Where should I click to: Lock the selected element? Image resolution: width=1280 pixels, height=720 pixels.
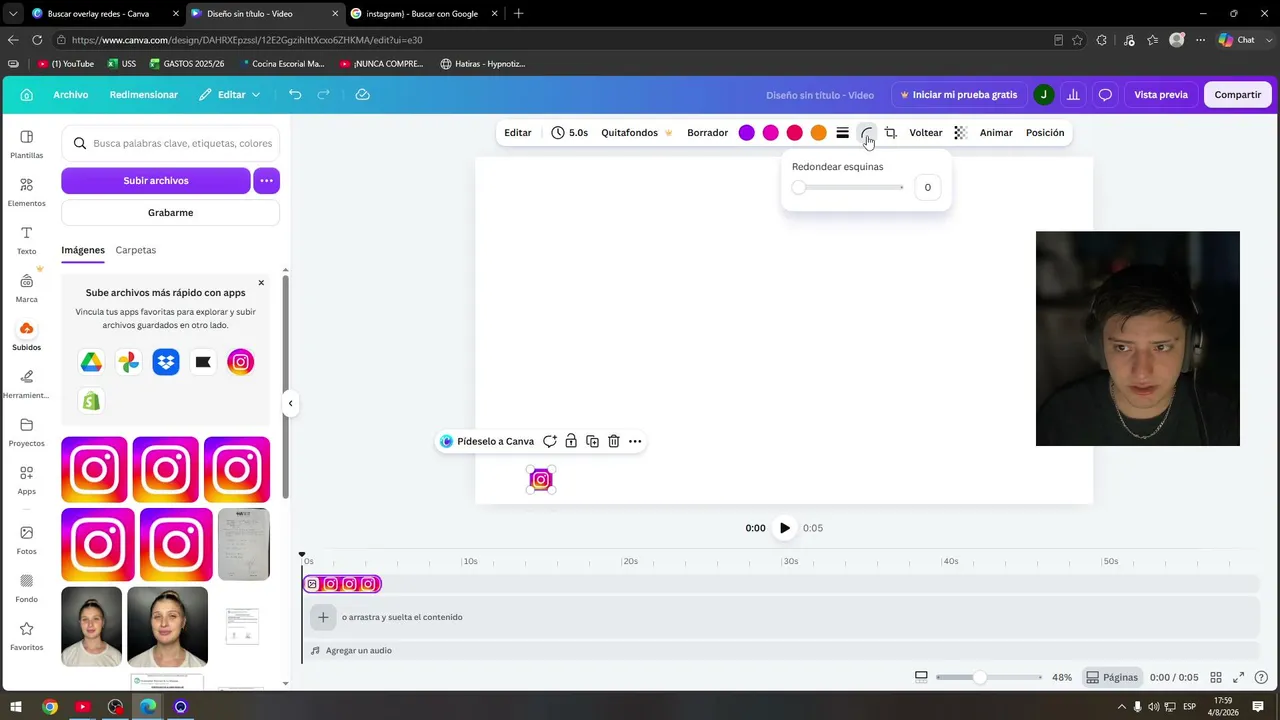(571, 441)
